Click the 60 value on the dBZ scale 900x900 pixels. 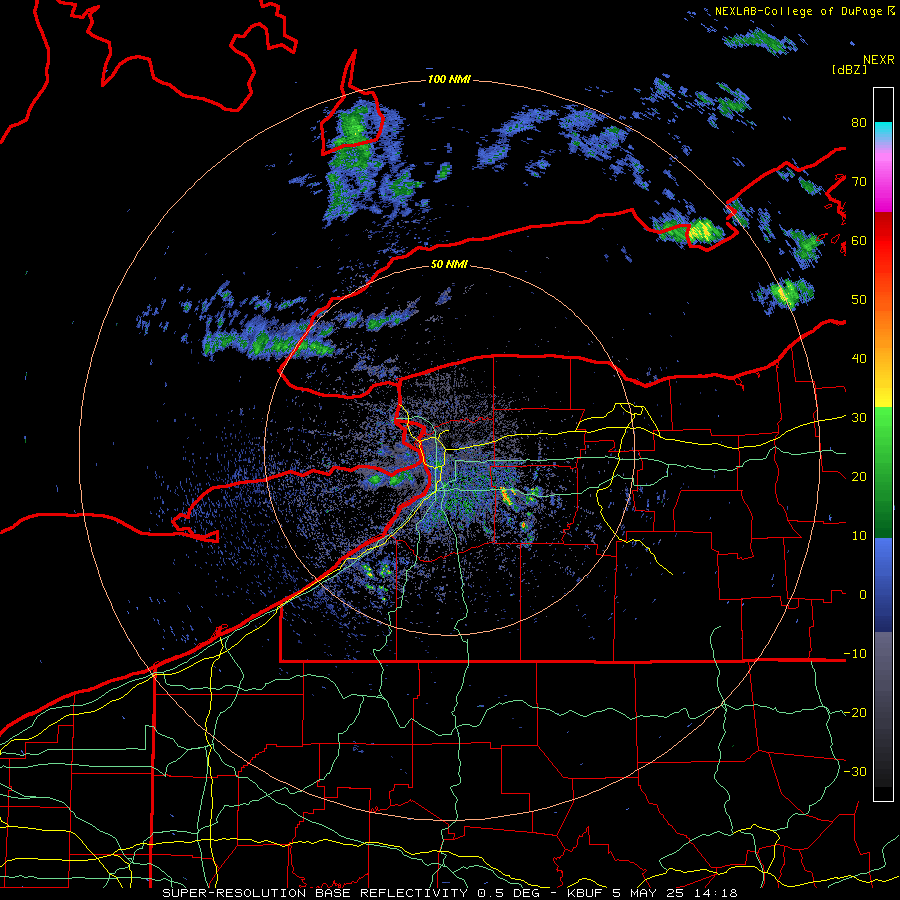[x=859, y=241]
